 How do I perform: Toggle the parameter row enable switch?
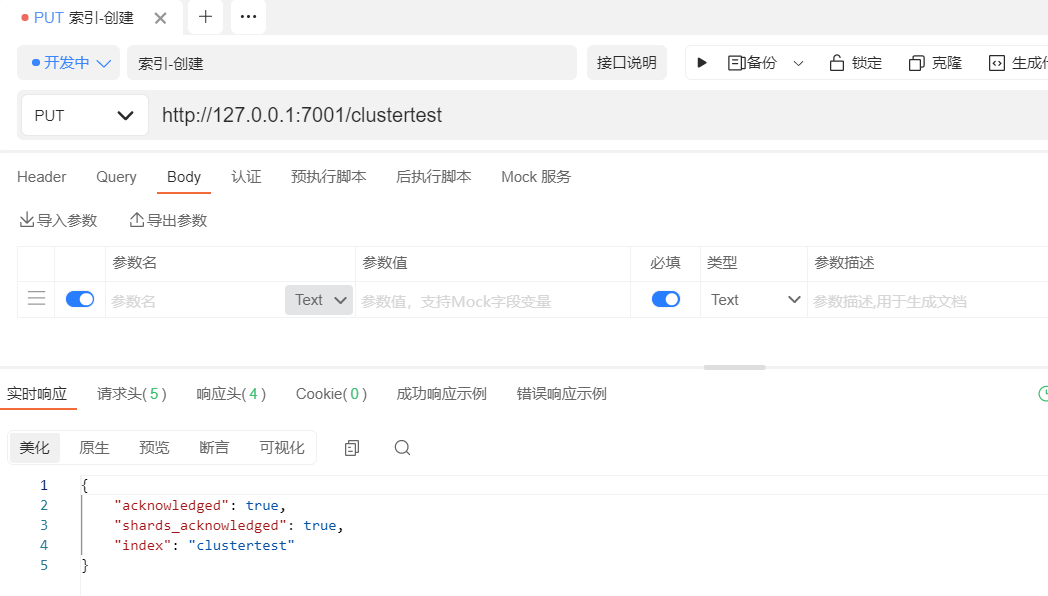(80, 299)
